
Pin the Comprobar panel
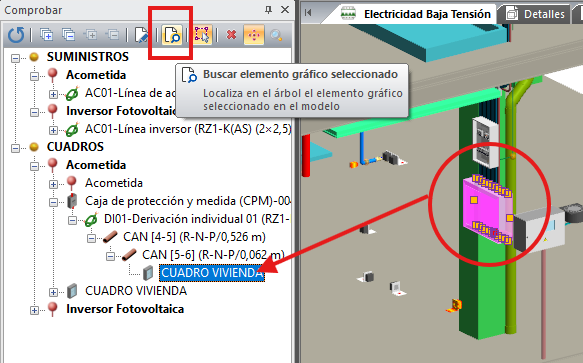268,10
